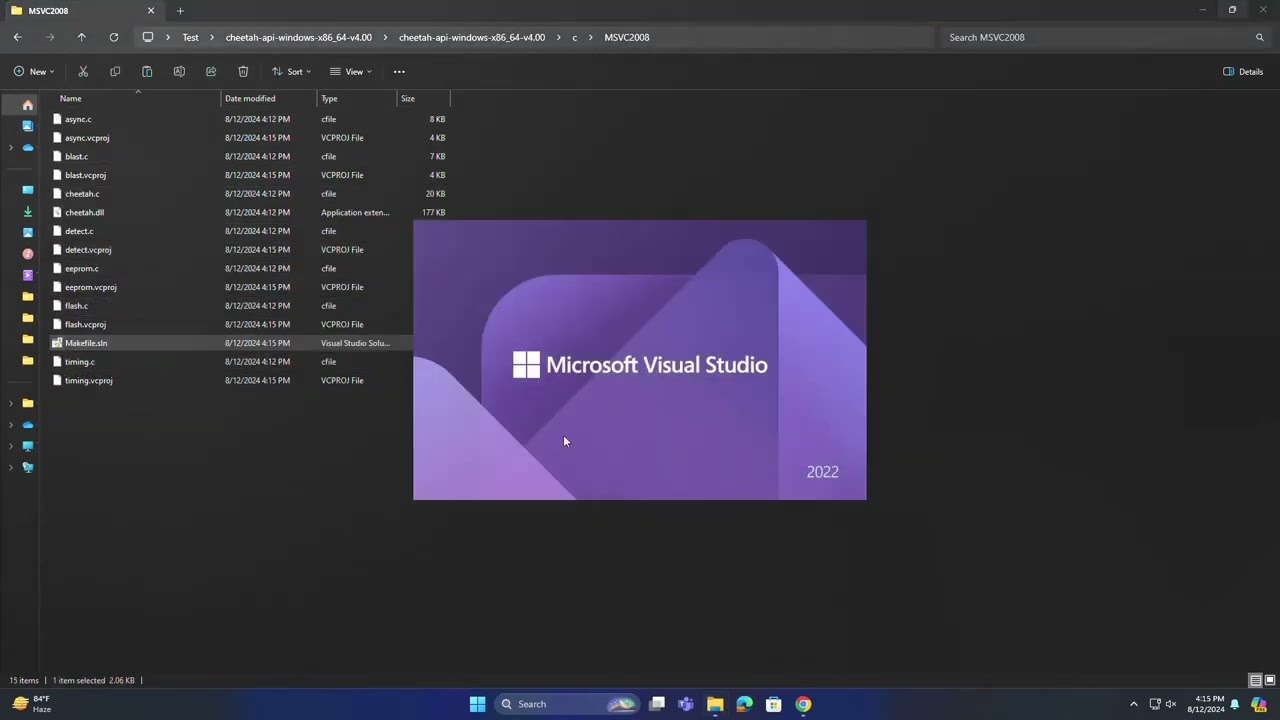This screenshot has height=720, width=1280.
Task: Show hidden system tray icons
Action: point(1133,704)
